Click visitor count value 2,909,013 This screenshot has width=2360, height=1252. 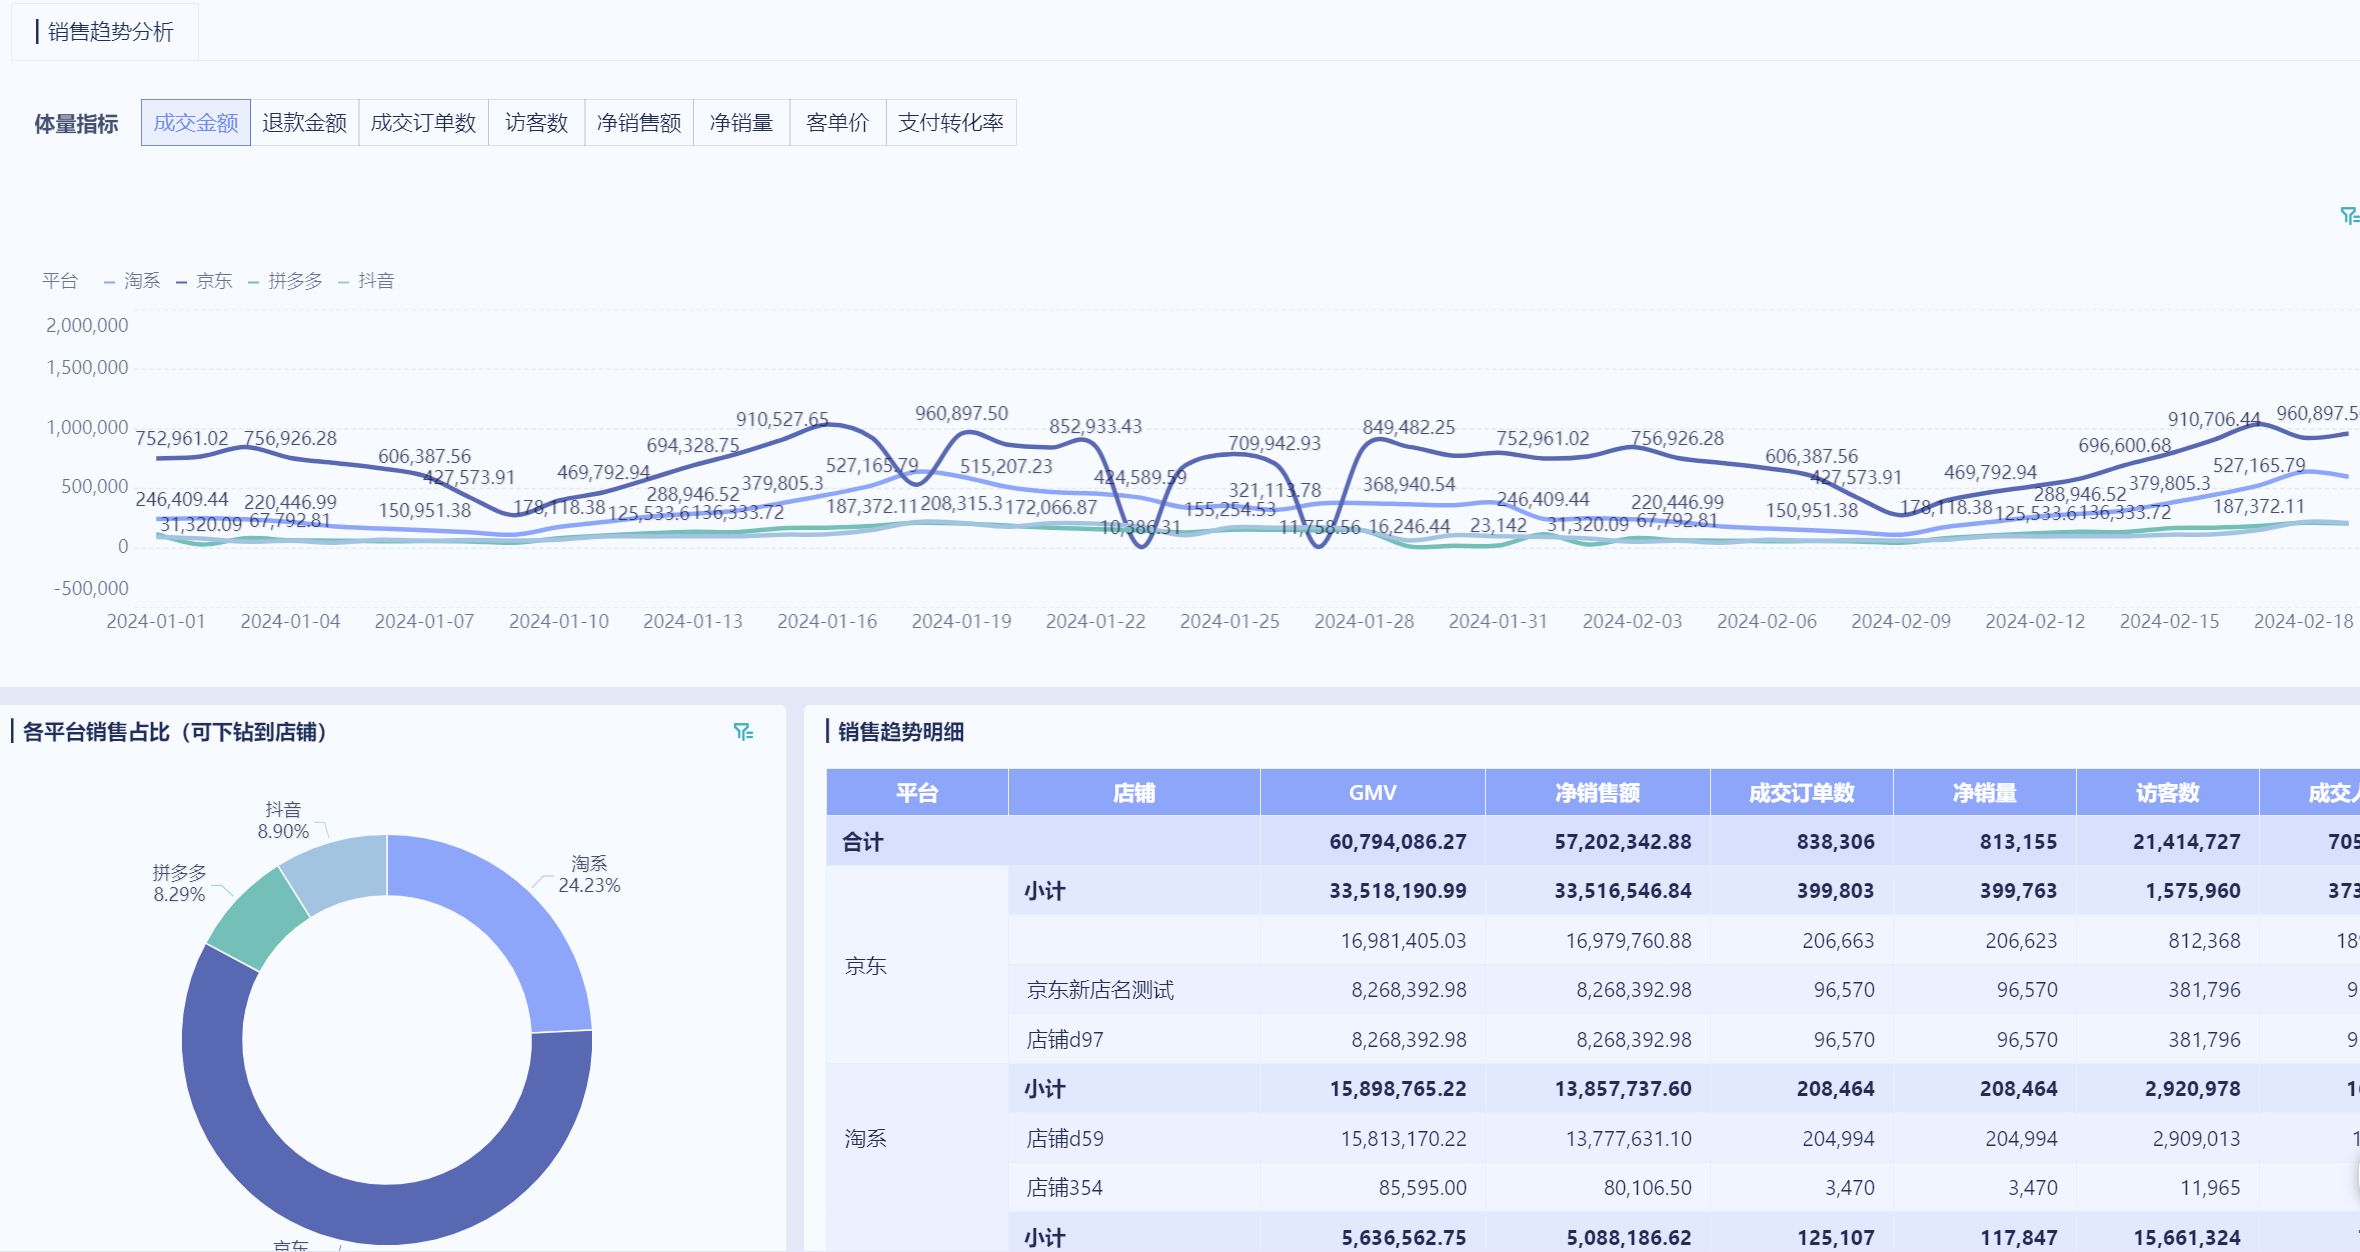click(2196, 1139)
